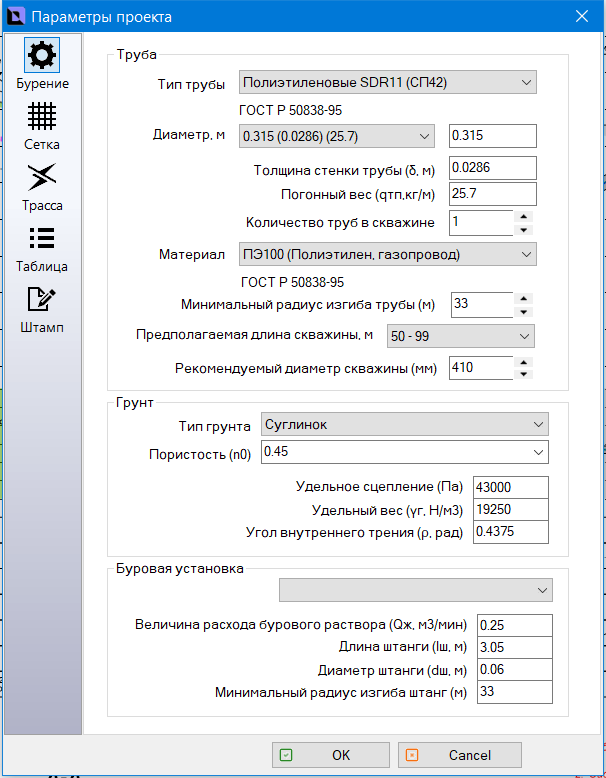This screenshot has width=606, height=778.
Task: Click the ГОСТ Р 50838-95 text under Материал
Action: 292,282
